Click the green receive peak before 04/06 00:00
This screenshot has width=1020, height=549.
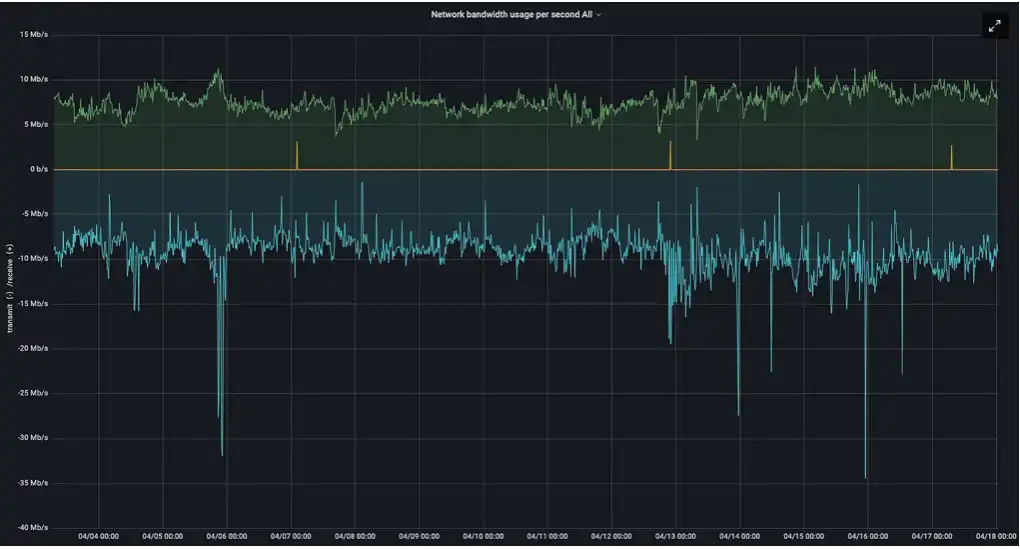(218, 71)
